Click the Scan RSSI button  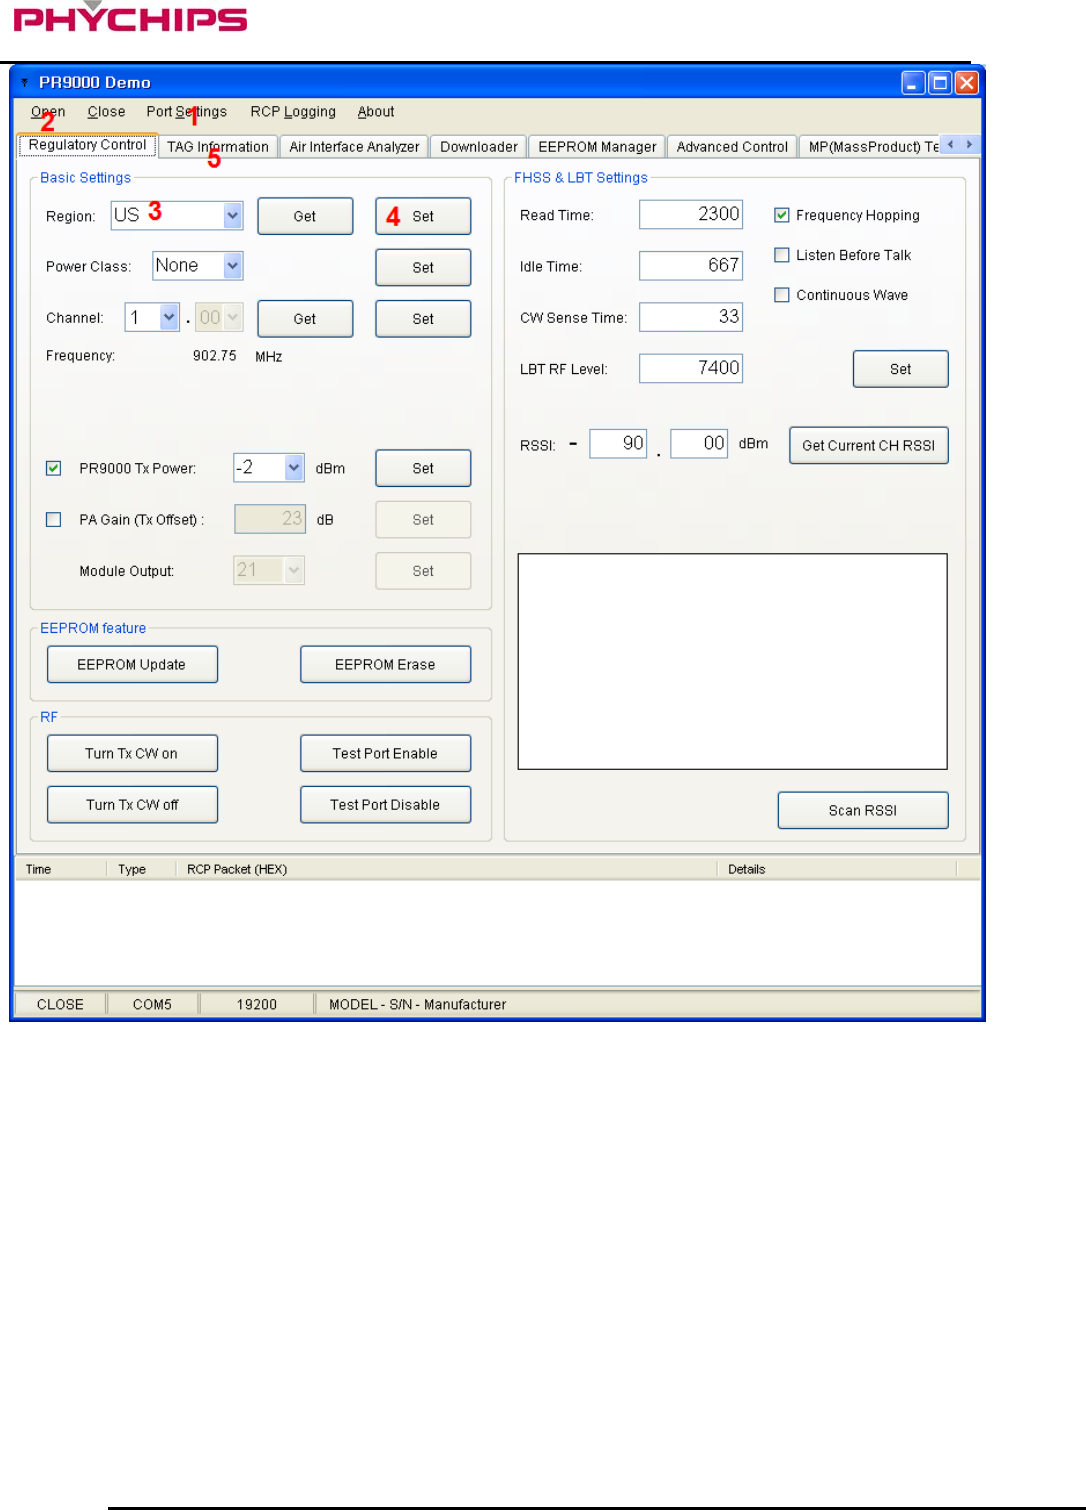[862, 810]
